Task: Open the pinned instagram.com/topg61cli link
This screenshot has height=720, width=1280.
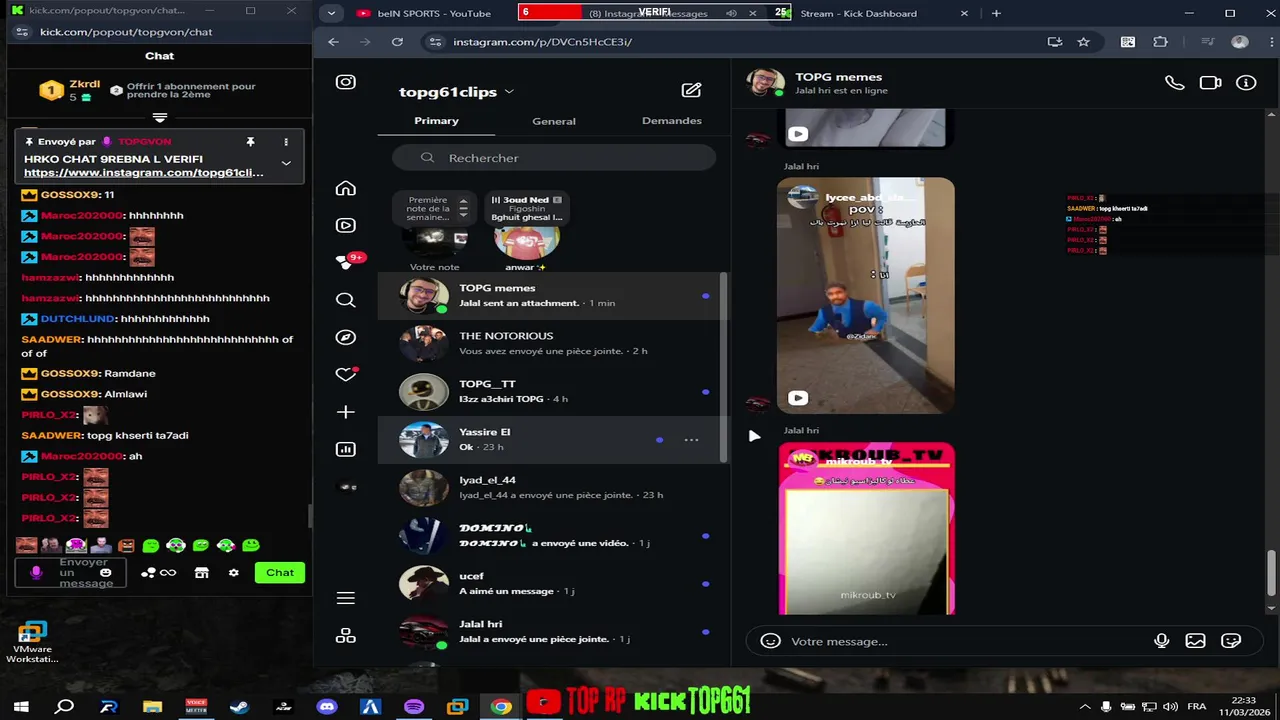Action: [x=144, y=172]
